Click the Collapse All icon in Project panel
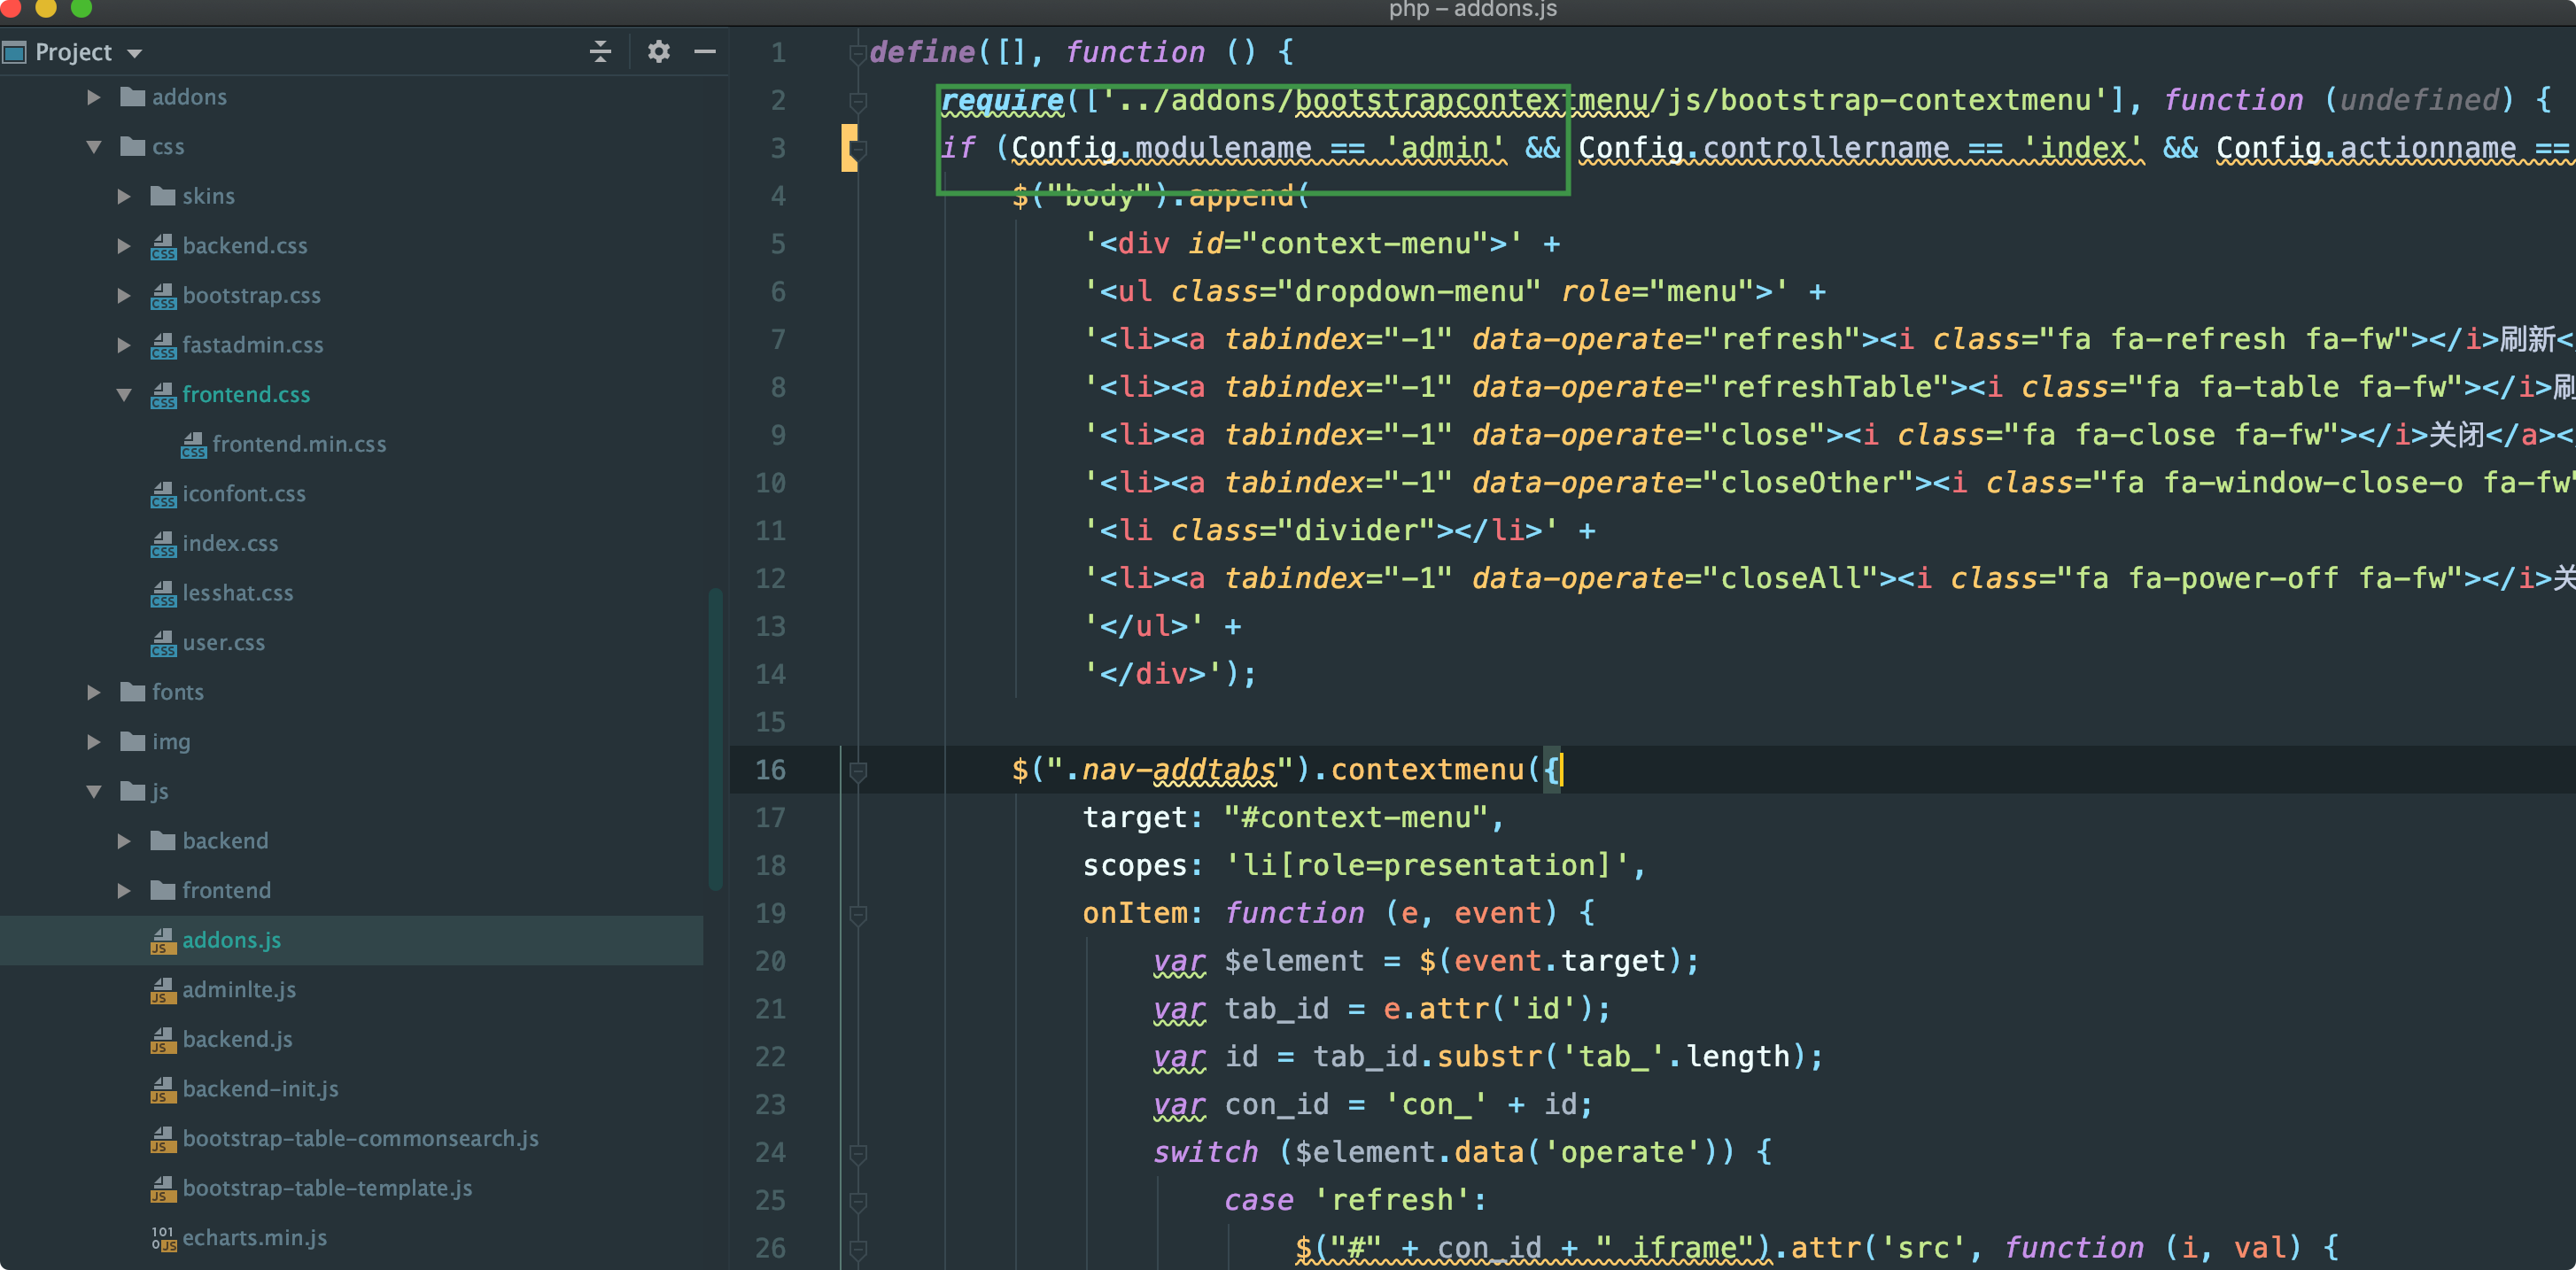This screenshot has width=2576, height=1270. click(600, 51)
